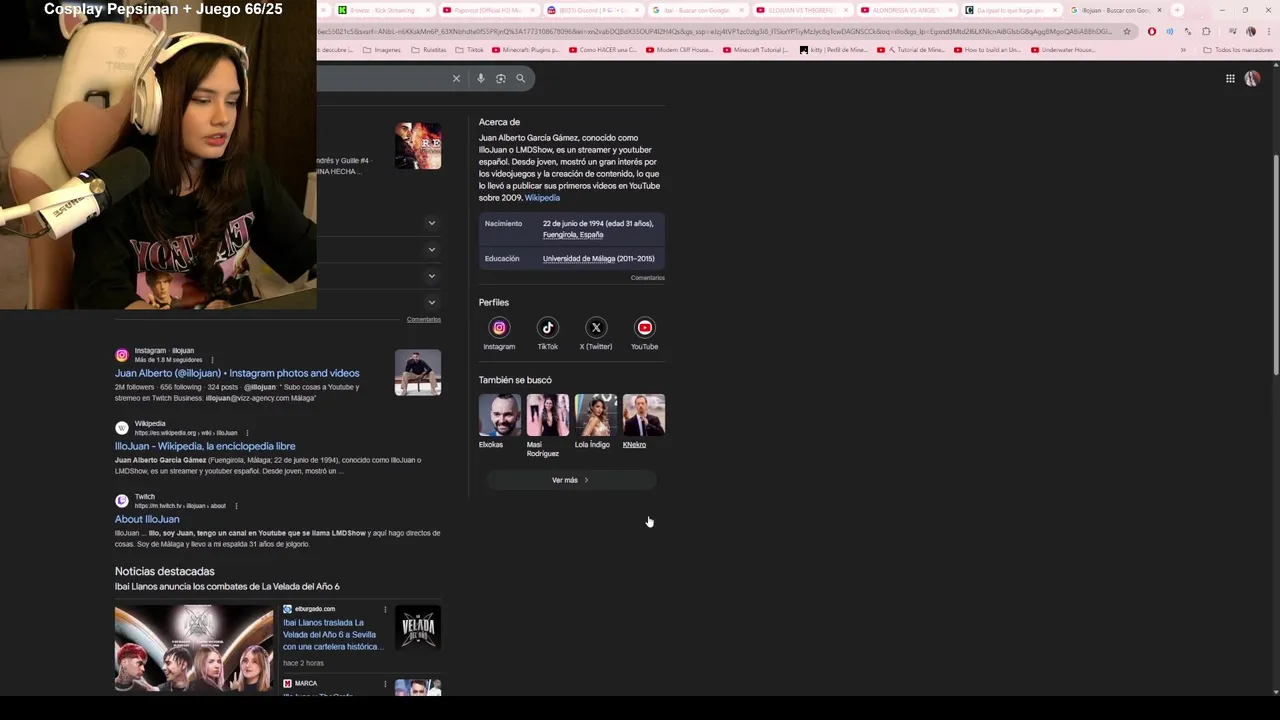
Task: Open the Tiktok bookmarks folder
Action: click(469, 50)
